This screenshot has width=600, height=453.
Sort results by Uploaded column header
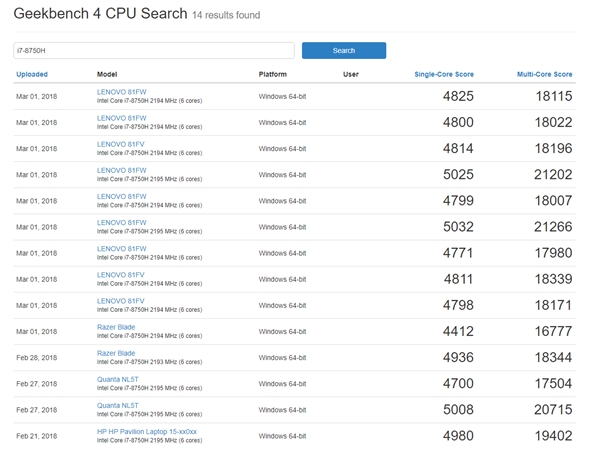click(x=31, y=74)
